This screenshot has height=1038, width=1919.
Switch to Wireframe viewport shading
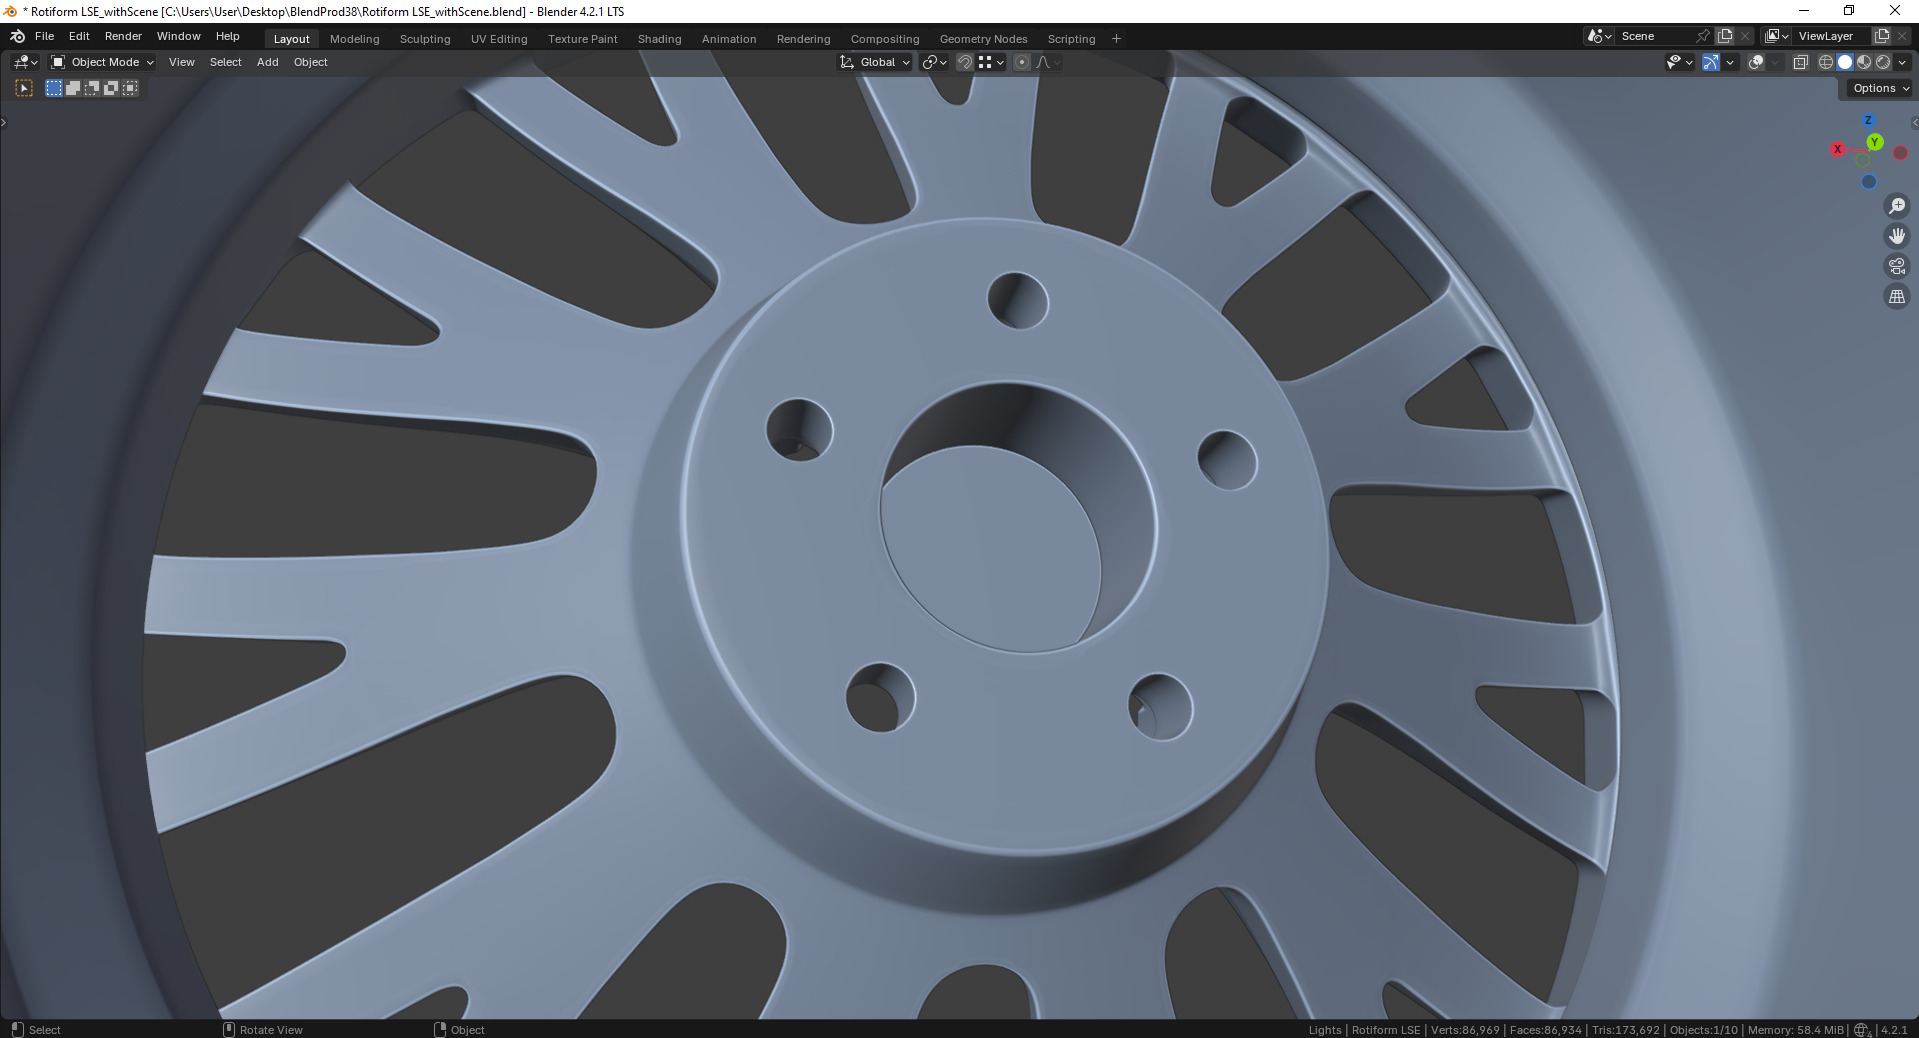point(1826,62)
